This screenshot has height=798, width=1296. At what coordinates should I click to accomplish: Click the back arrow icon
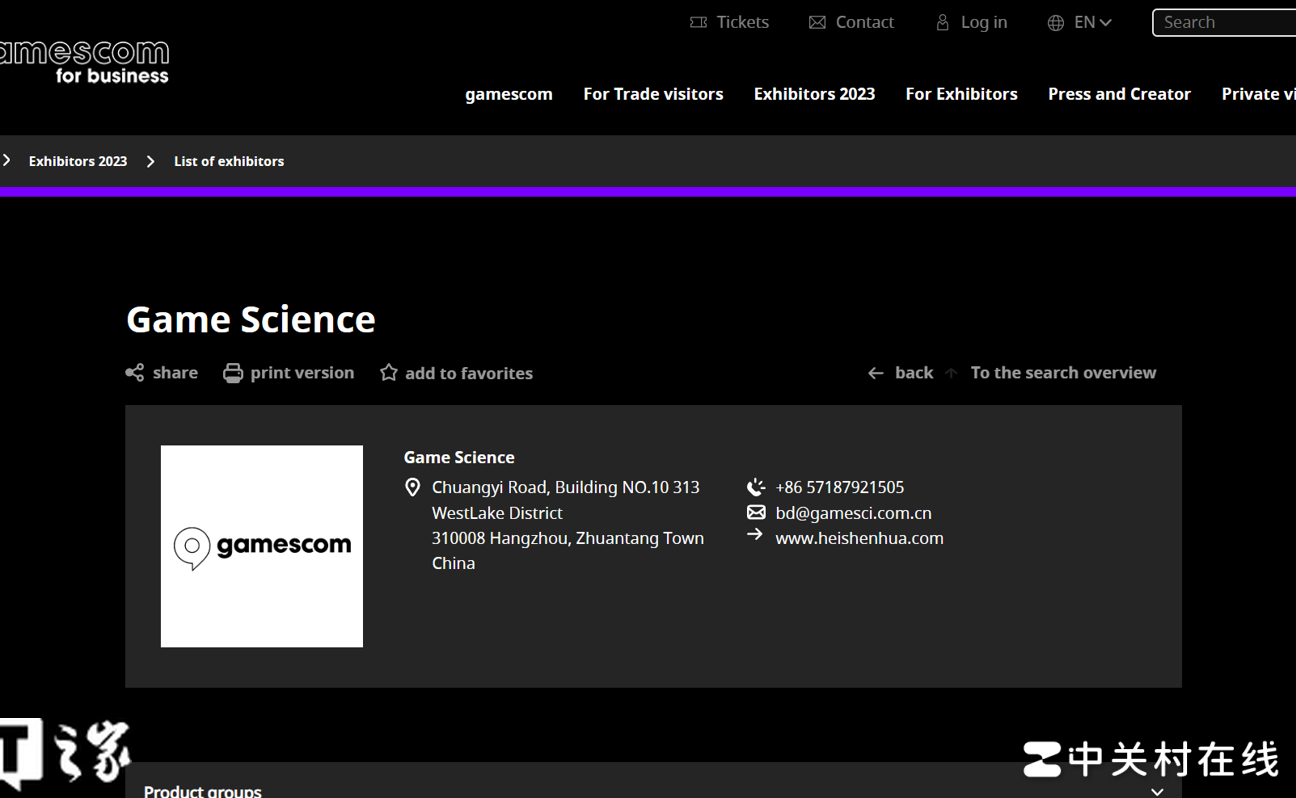(876, 373)
